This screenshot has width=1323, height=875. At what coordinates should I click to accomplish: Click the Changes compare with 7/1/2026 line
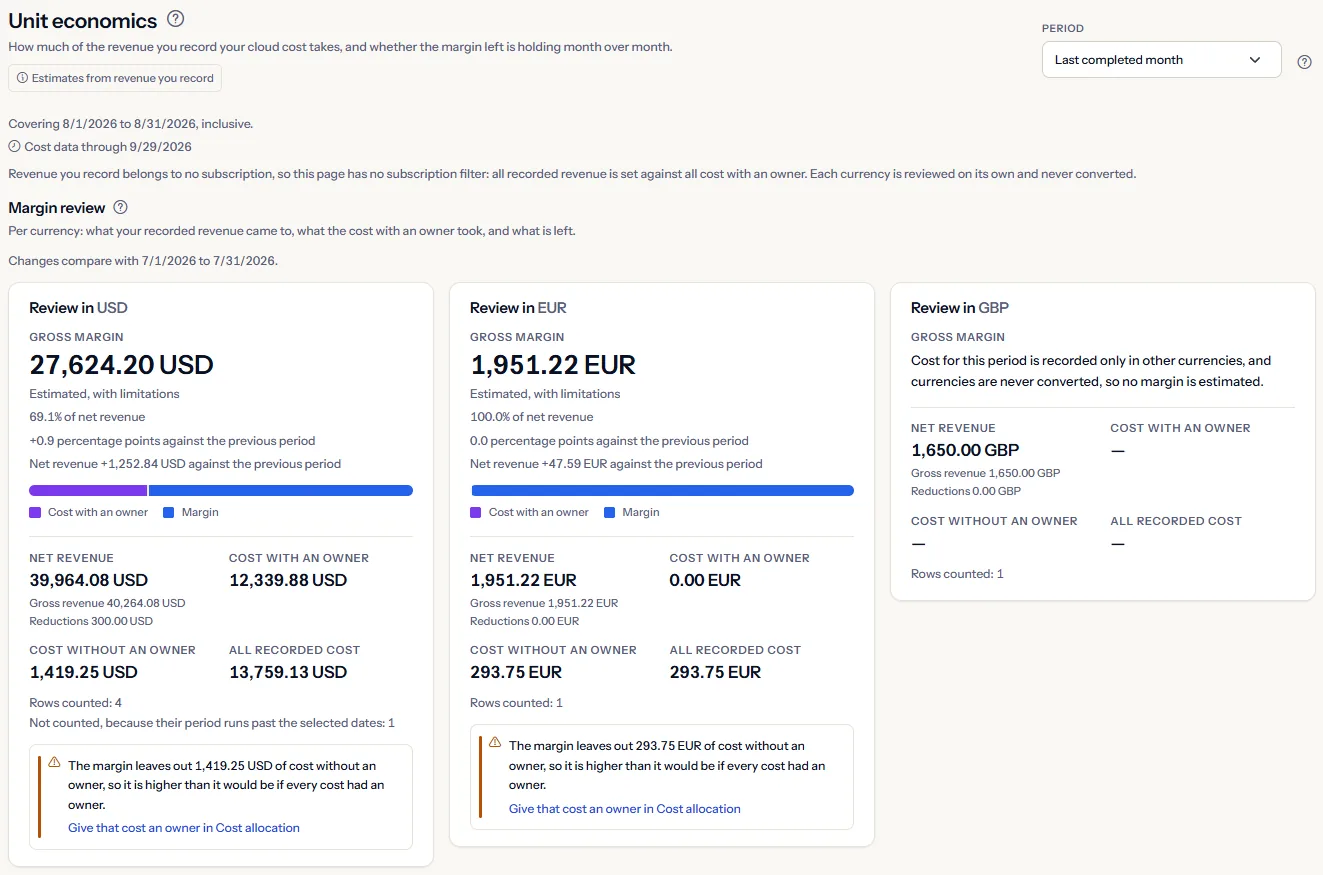[x=143, y=261]
